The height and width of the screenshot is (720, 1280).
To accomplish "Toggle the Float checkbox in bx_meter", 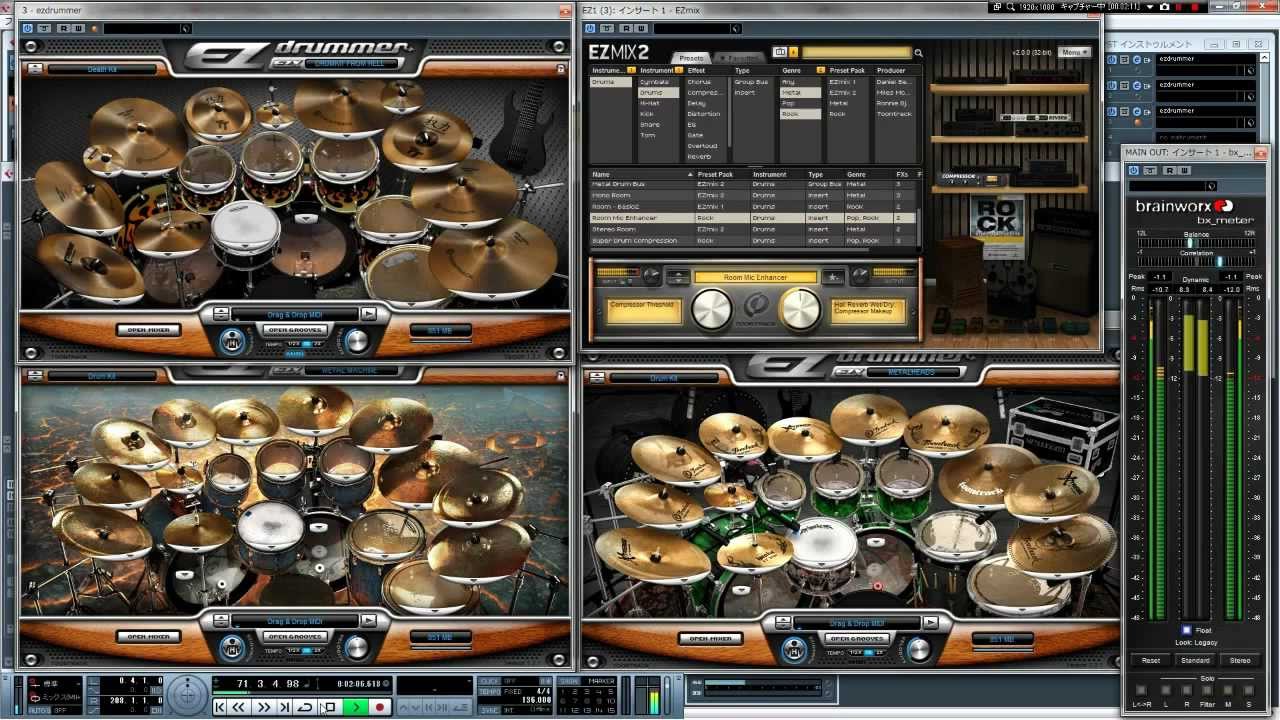I will coord(1187,630).
